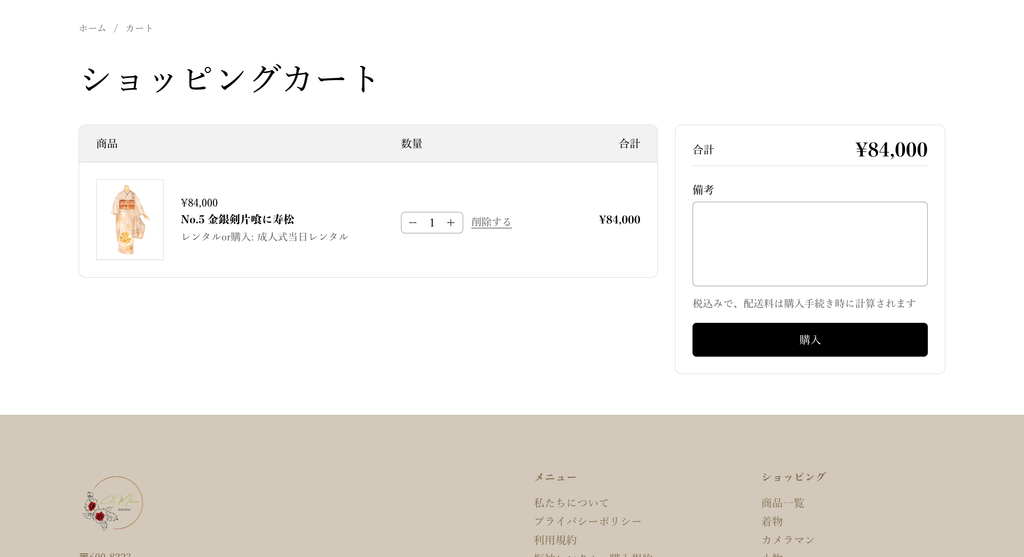Focus the 備考 notes text area
This screenshot has width=1024, height=557.
coord(809,244)
